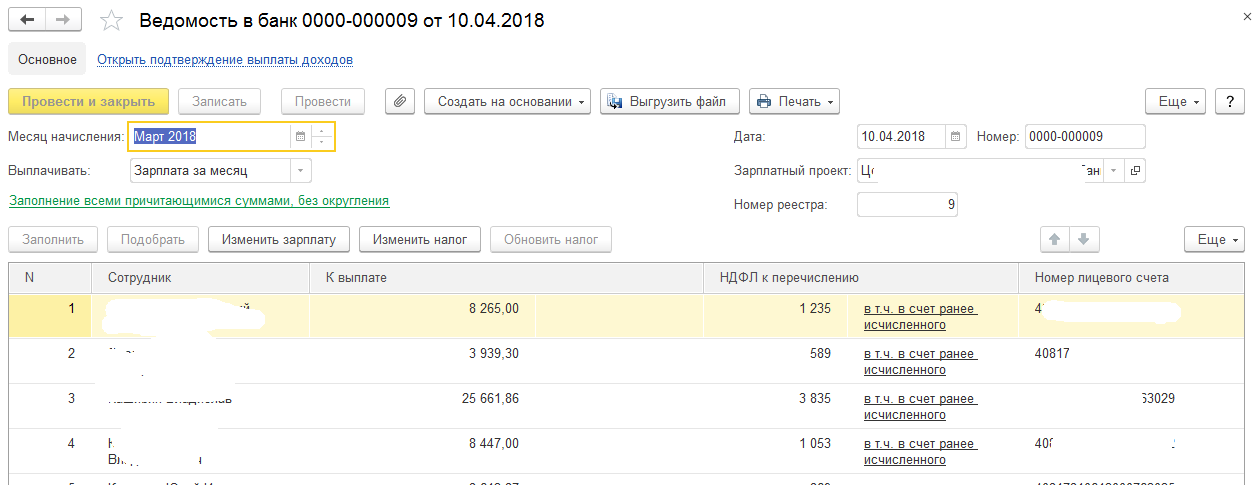
Task: Move row down with arrow button
Action: tap(1084, 240)
